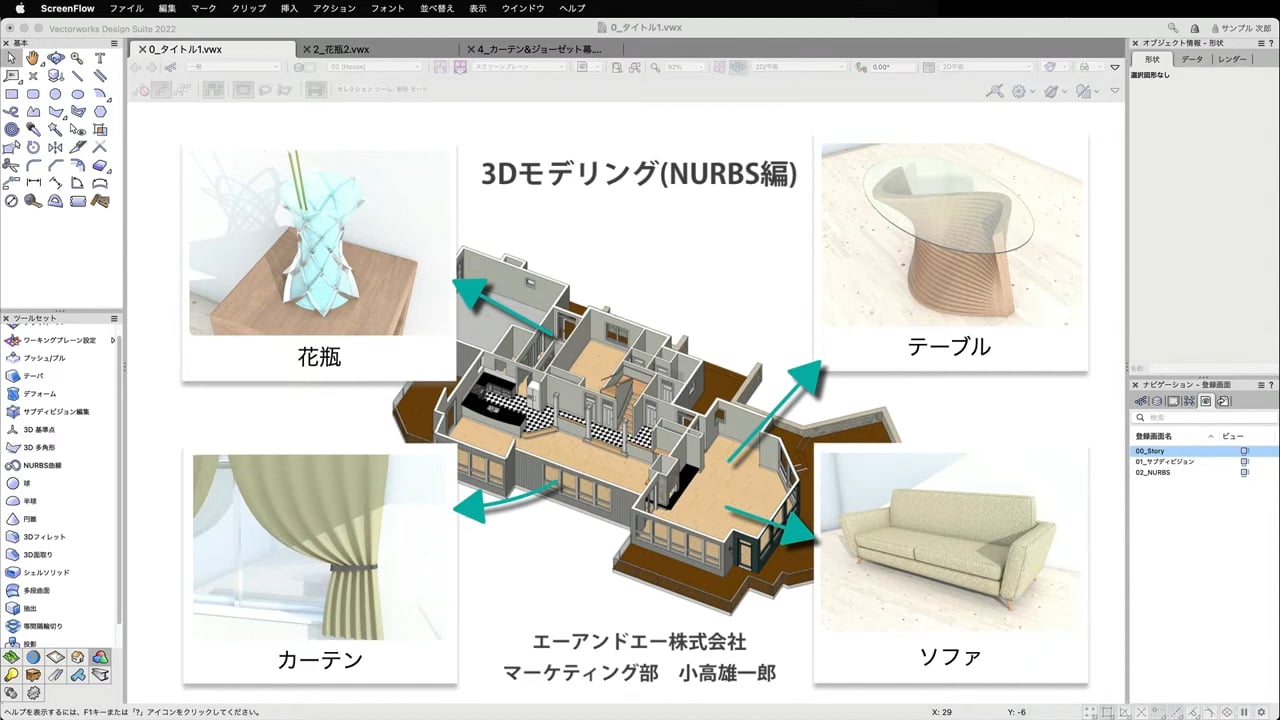Select the Text tool in Basic palette

coord(100,58)
